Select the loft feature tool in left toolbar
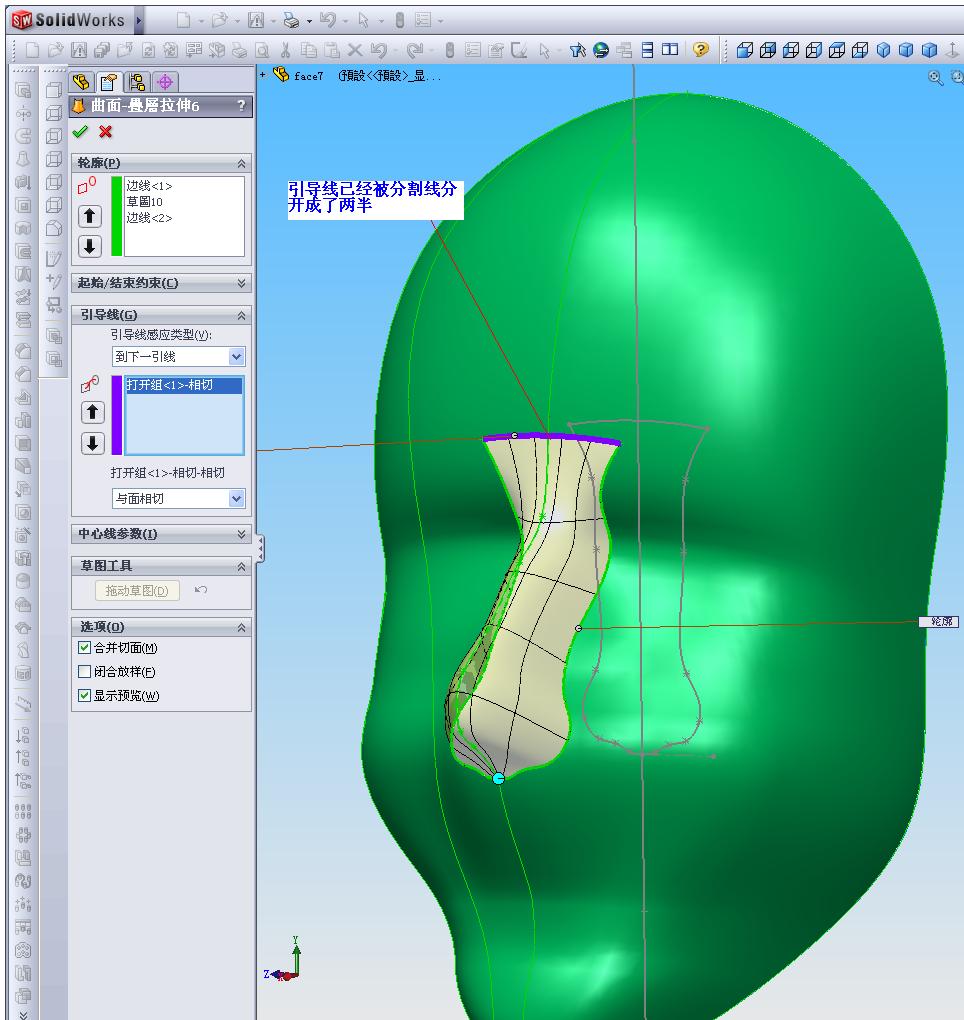The height and width of the screenshot is (1020, 964). 23,160
